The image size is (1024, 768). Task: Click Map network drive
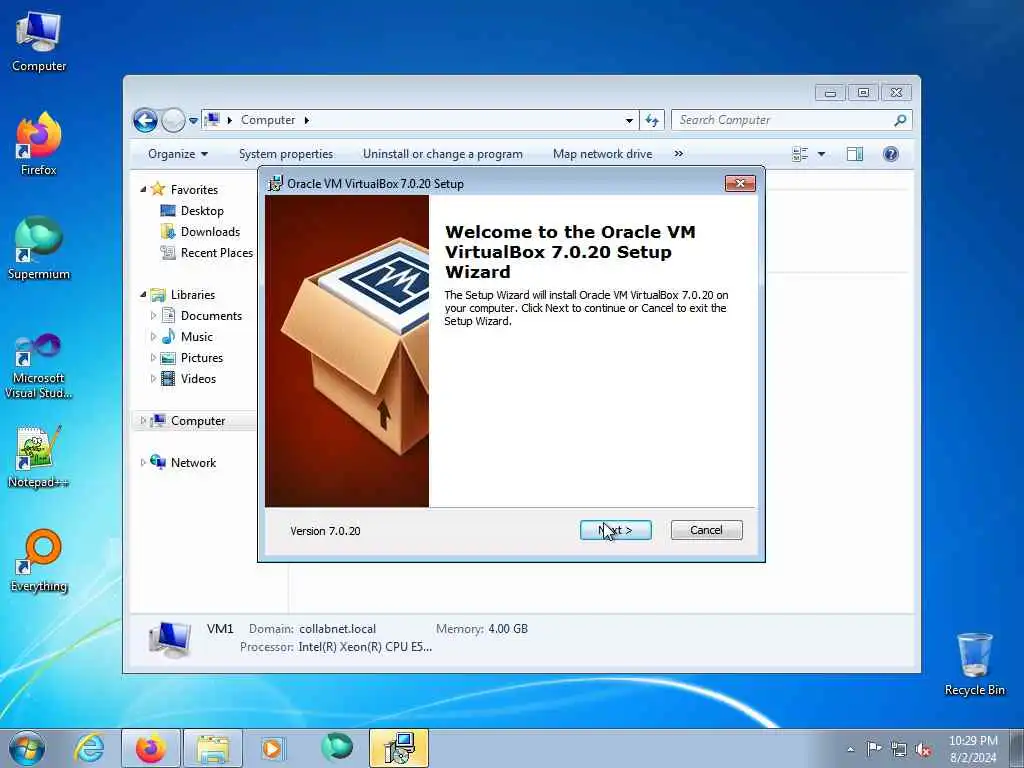coord(602,154)
